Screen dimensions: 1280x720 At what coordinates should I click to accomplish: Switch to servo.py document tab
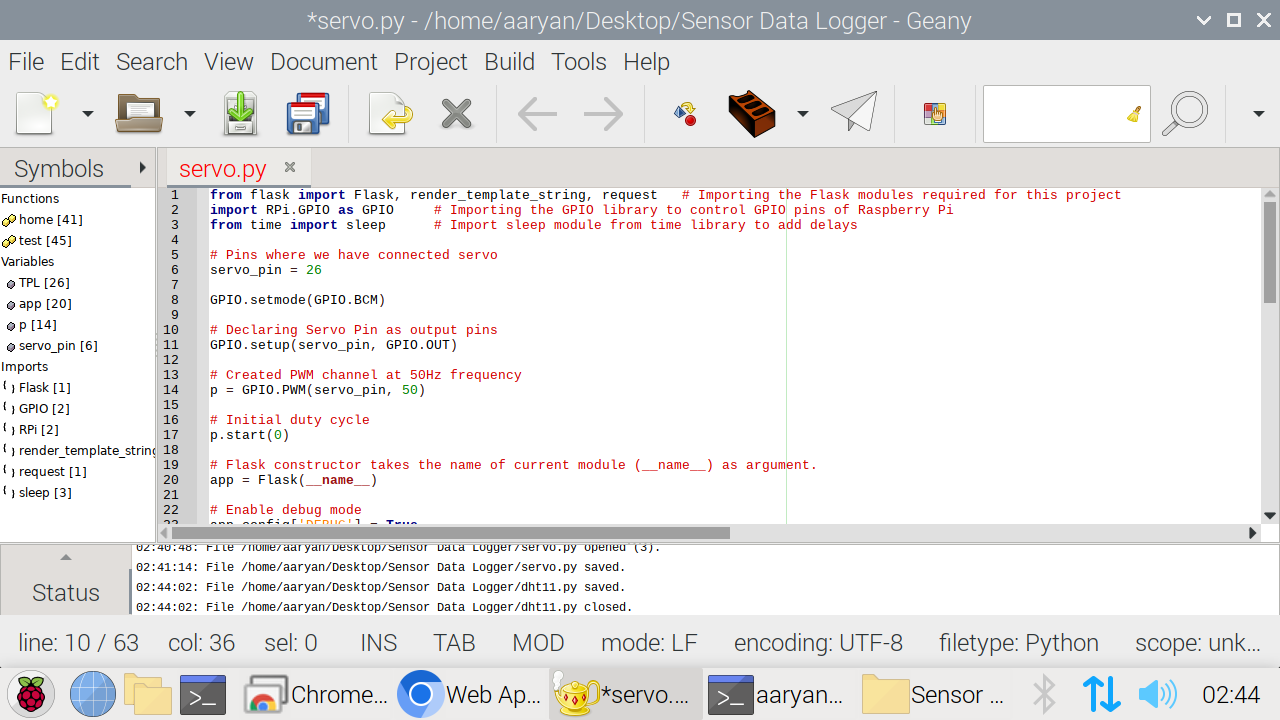click(x=223, y=169)
